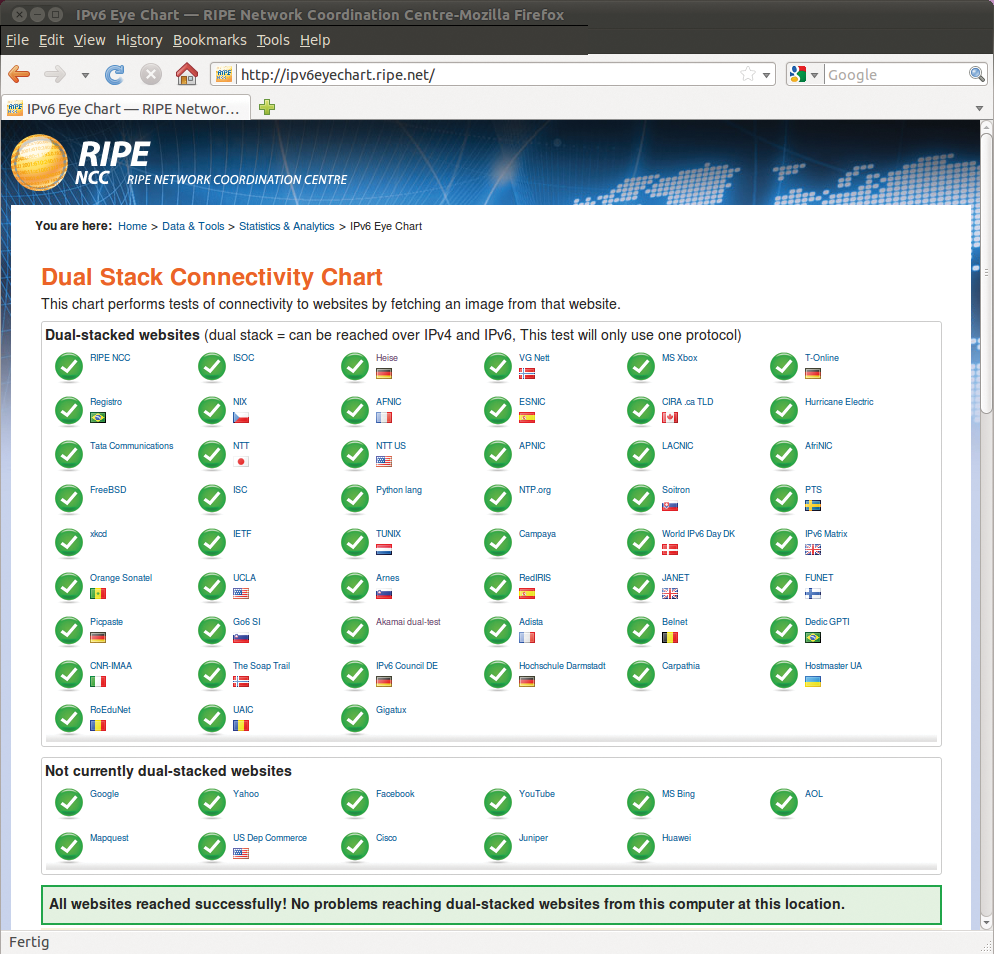Click the search magnifier icon in the Google box
Screen dimensions: 994x954
click(976, 74)
